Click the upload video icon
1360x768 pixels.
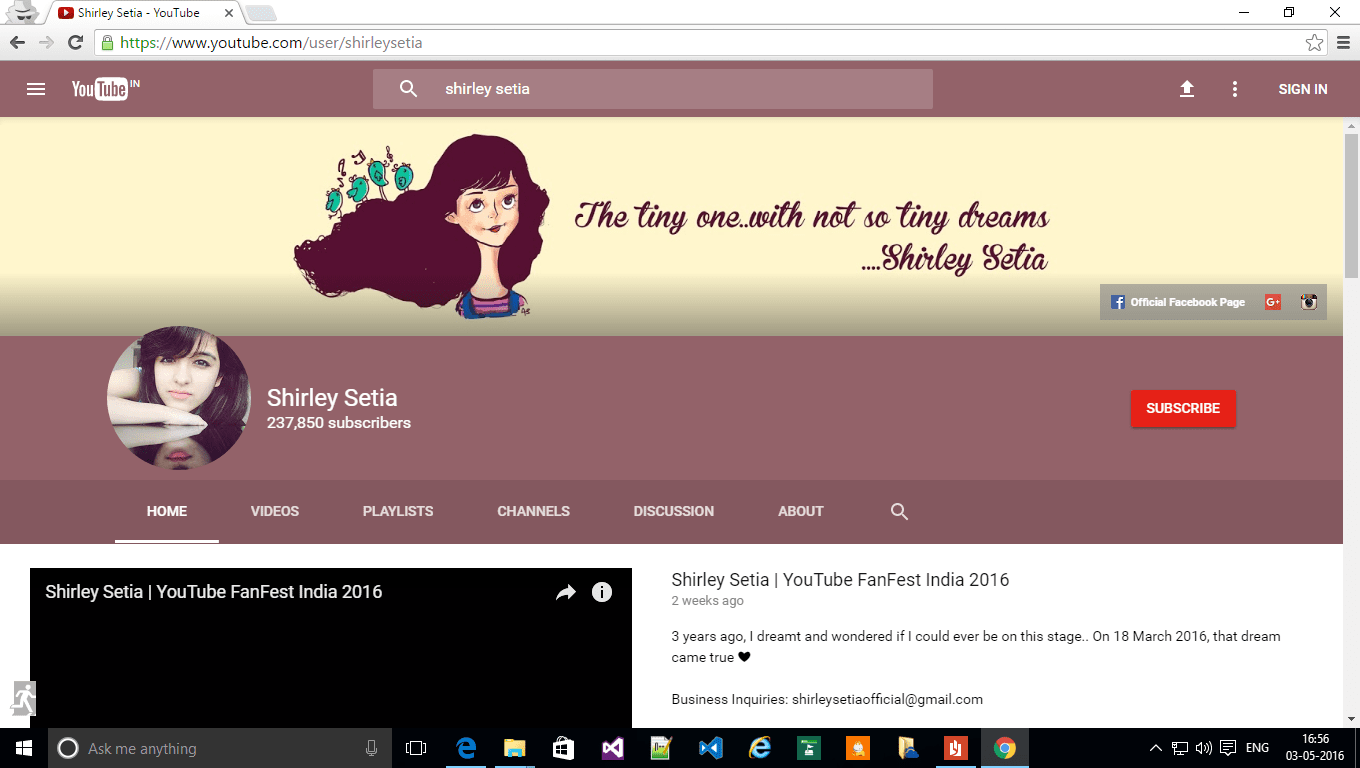(x=1187, y=89)
